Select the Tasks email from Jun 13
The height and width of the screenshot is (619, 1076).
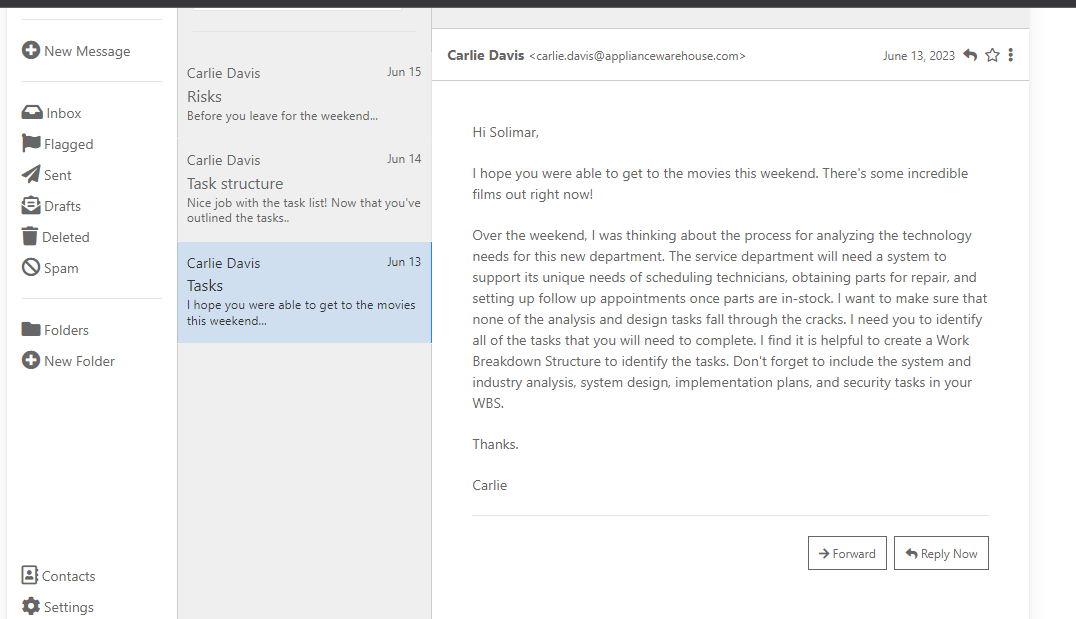coord(304,292)
